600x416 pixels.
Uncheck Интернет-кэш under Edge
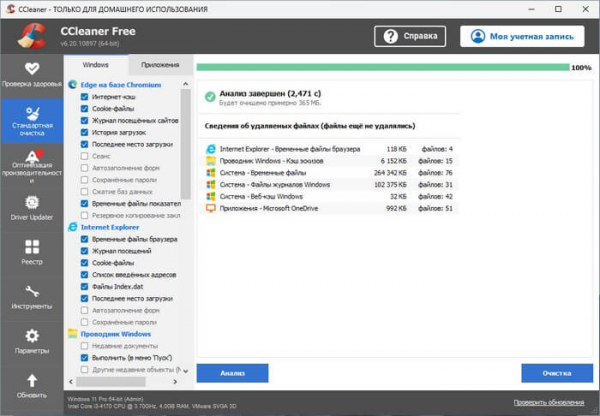coord(85,97)
